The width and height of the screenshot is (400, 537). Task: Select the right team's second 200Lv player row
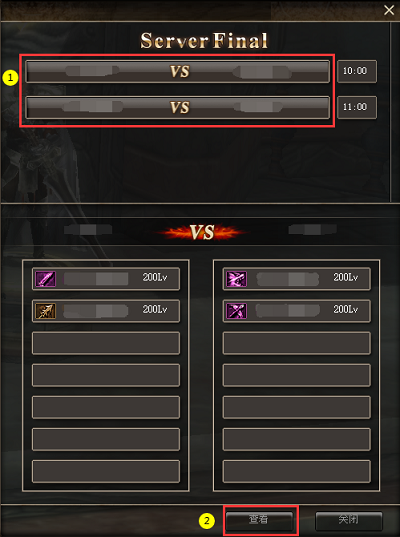coord(297,311)
